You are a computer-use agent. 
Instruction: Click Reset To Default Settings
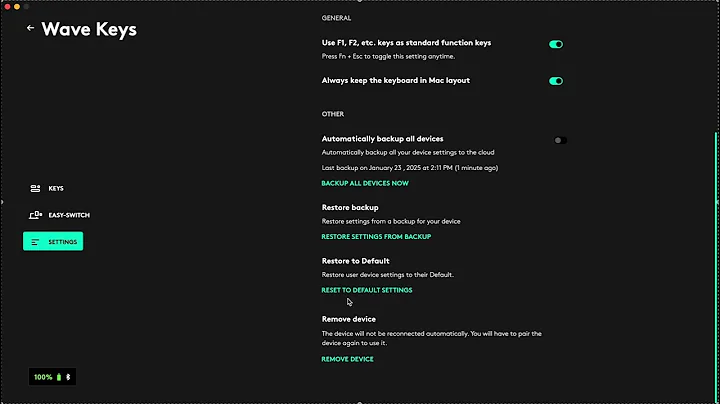(x=366, y=290)
